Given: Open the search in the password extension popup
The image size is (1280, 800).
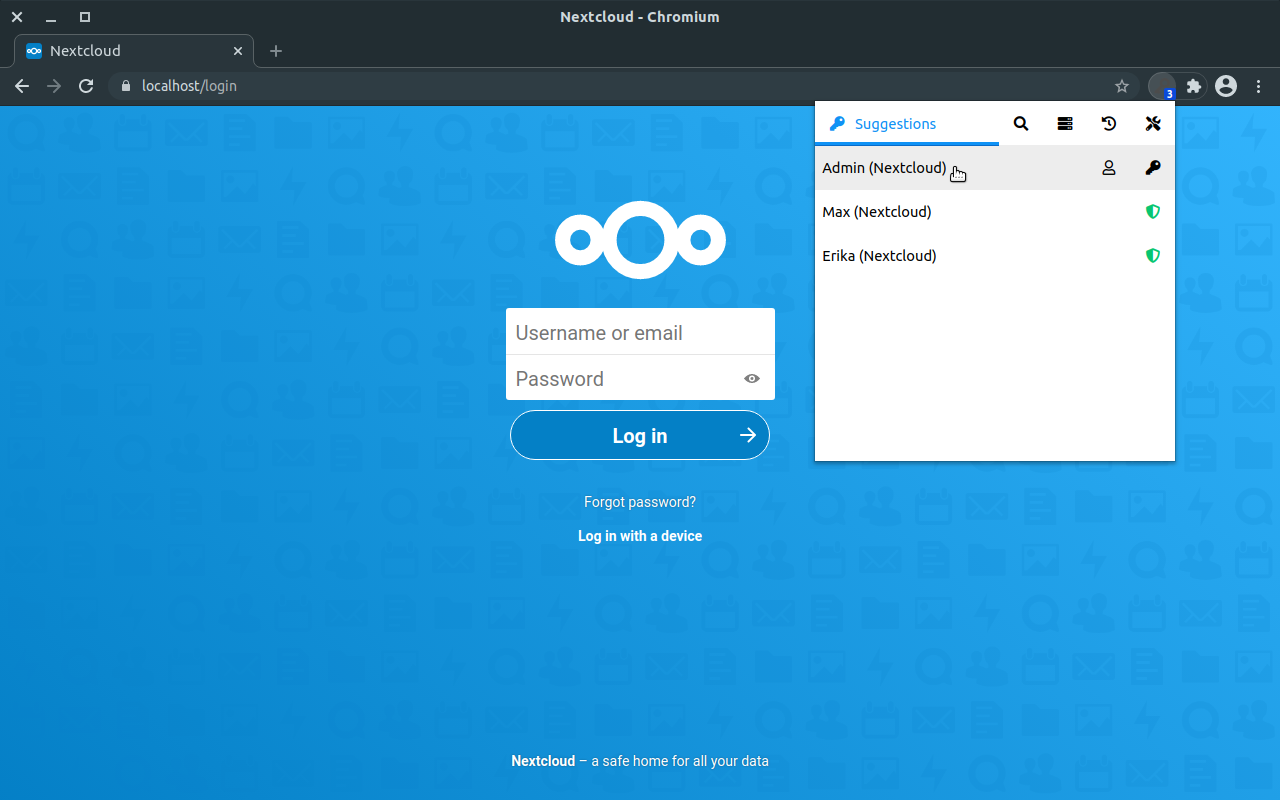Looking at the screenshot, I should click(1020, 123).
